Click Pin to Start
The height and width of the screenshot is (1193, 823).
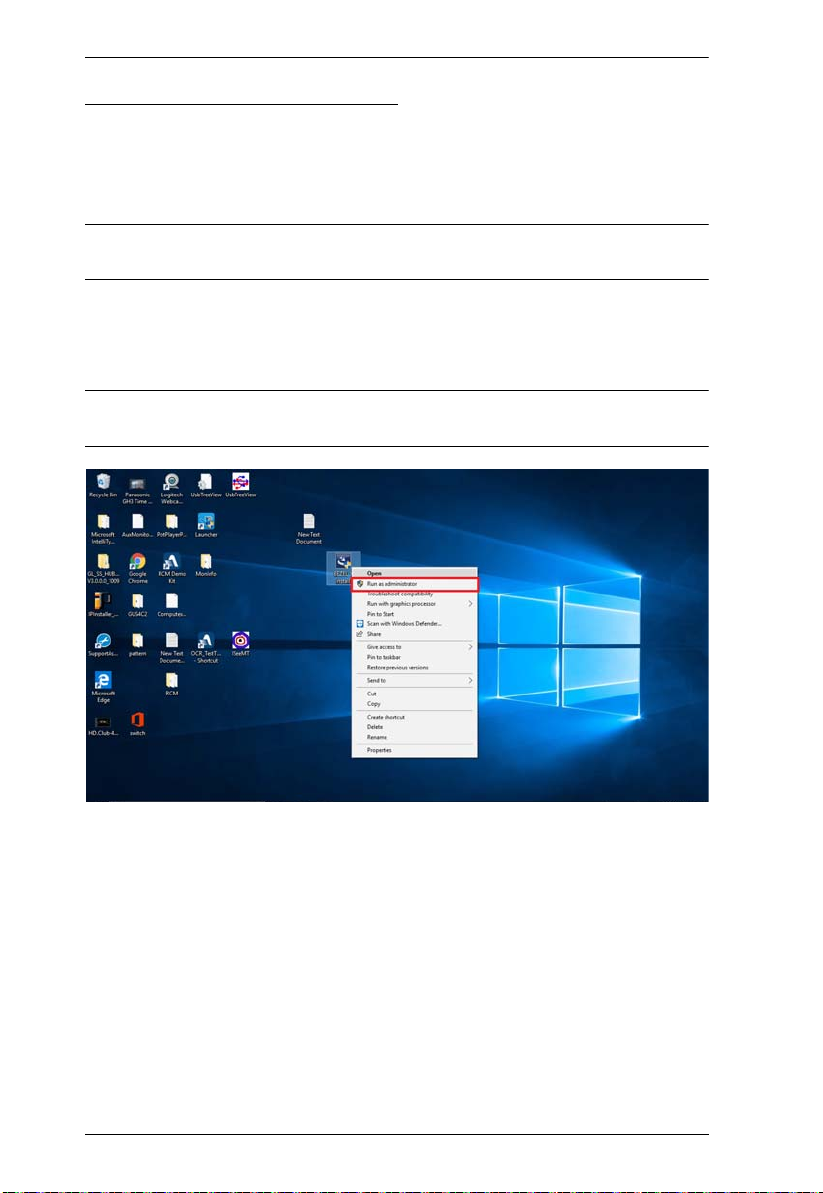[x=415, y=614]
